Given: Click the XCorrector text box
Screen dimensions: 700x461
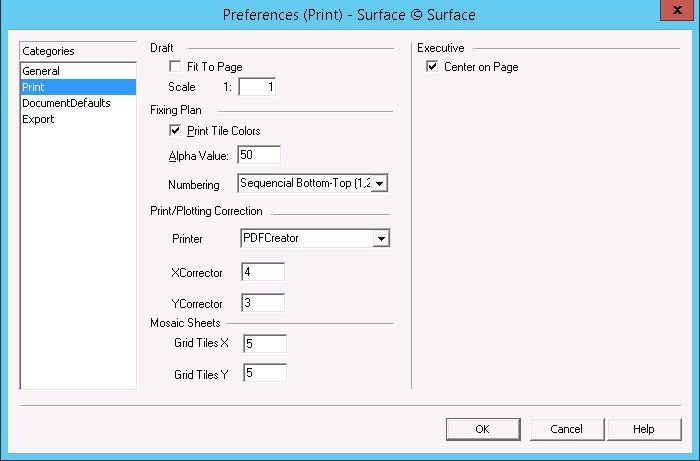Looking at the screenshot, I should pyautogui.click(x=262, y=272).
